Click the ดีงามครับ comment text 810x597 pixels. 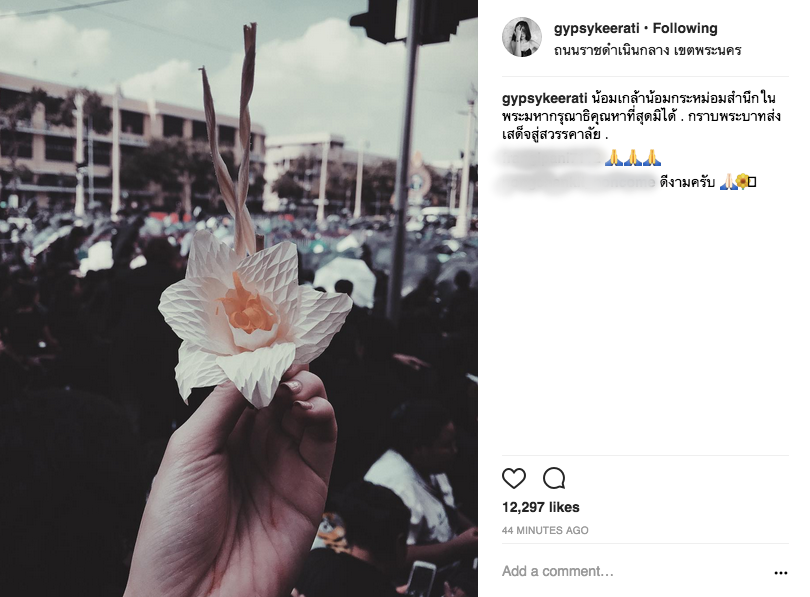click(687, 182)
